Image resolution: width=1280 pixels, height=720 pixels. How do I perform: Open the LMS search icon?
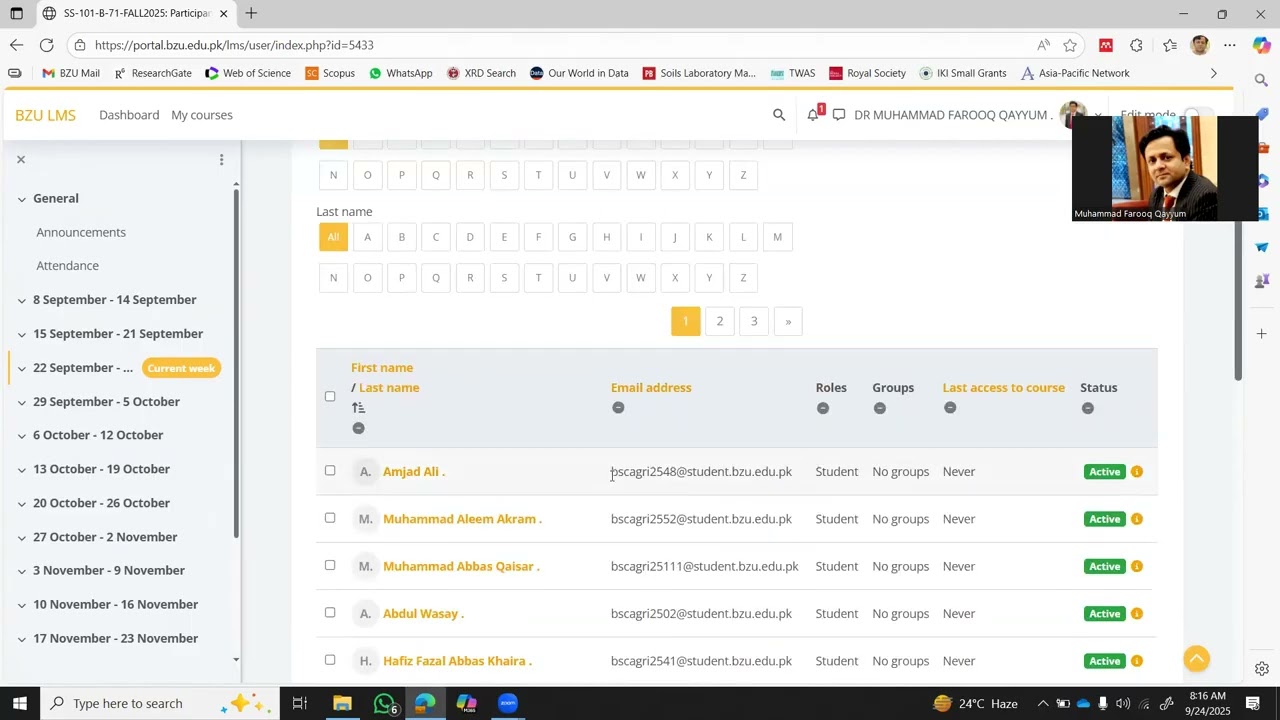click(779, 115)
